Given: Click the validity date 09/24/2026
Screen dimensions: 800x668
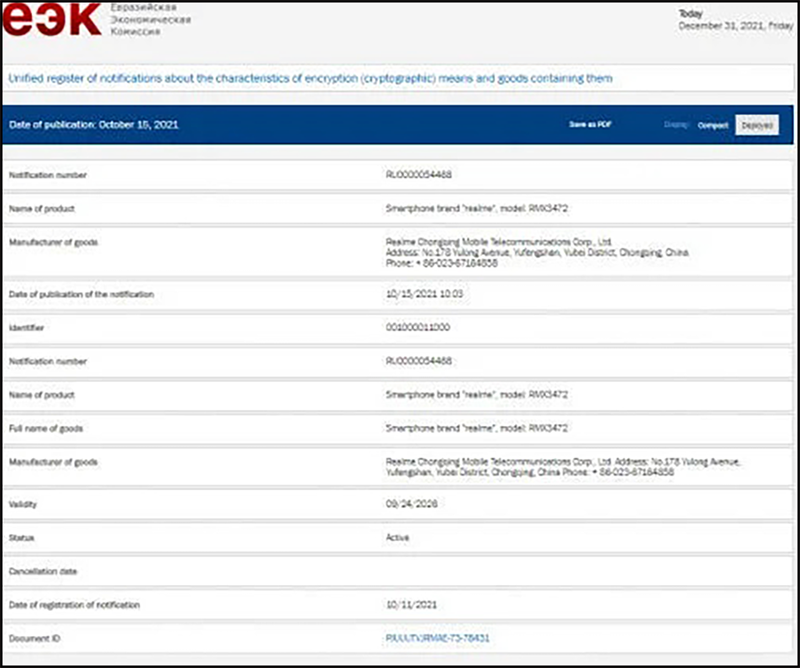Looking at the screenshot, I should (x=411, y=504).
